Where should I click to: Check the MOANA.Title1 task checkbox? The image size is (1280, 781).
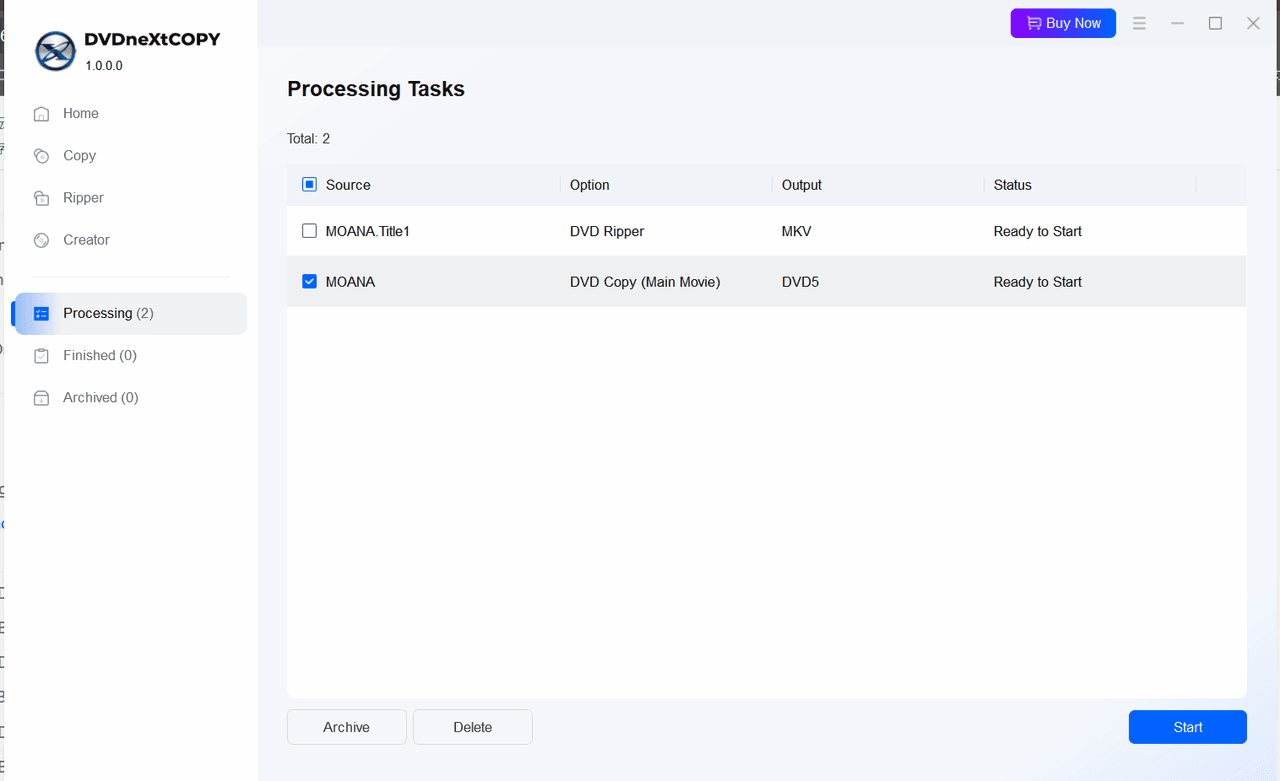click(x=309, y=231)
